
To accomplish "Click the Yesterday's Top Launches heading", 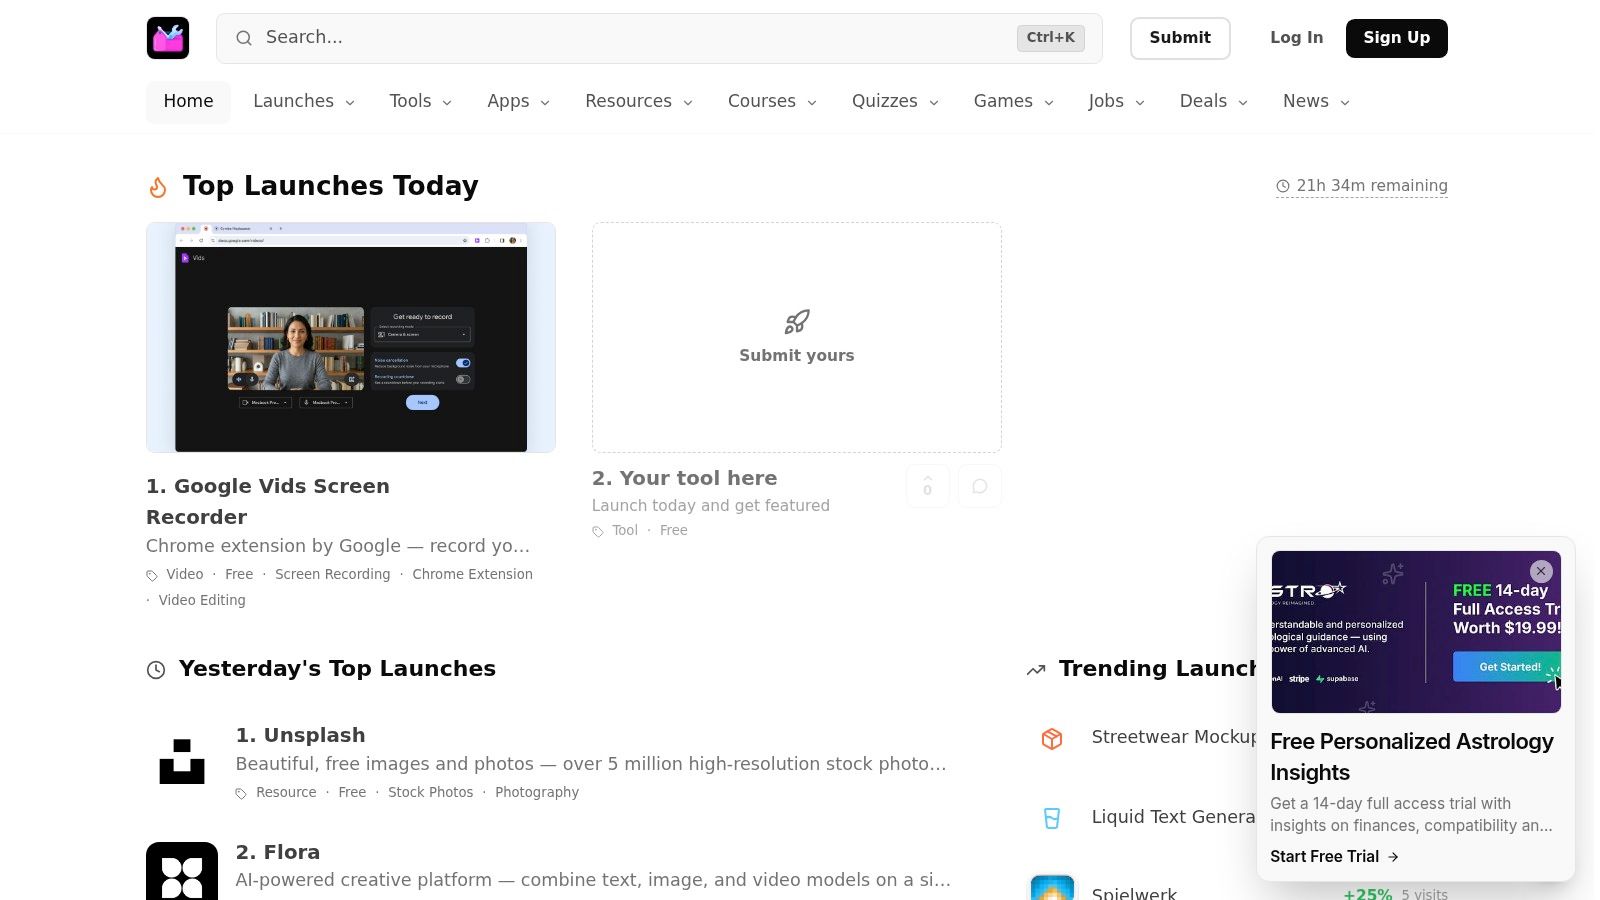I will (337, 669).
